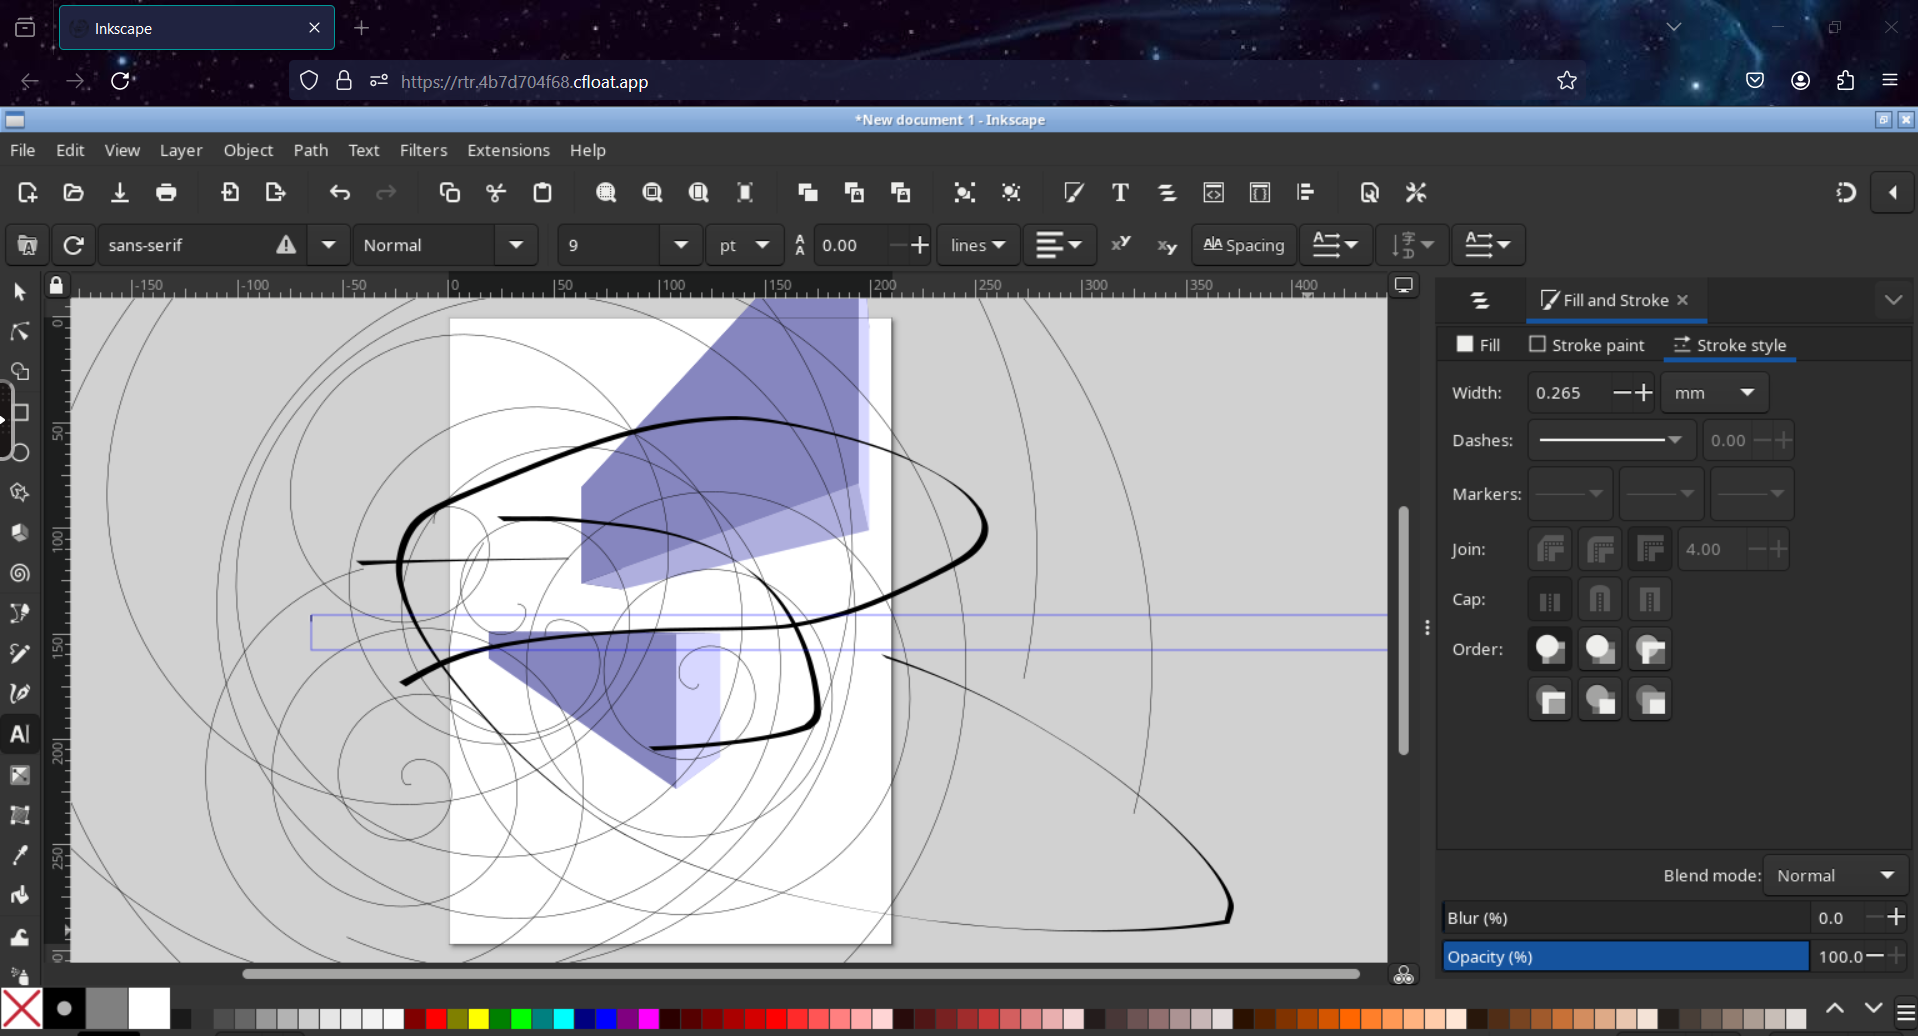
Task: Pick the Calligraphy pen tool
Action: coord(20,693)
